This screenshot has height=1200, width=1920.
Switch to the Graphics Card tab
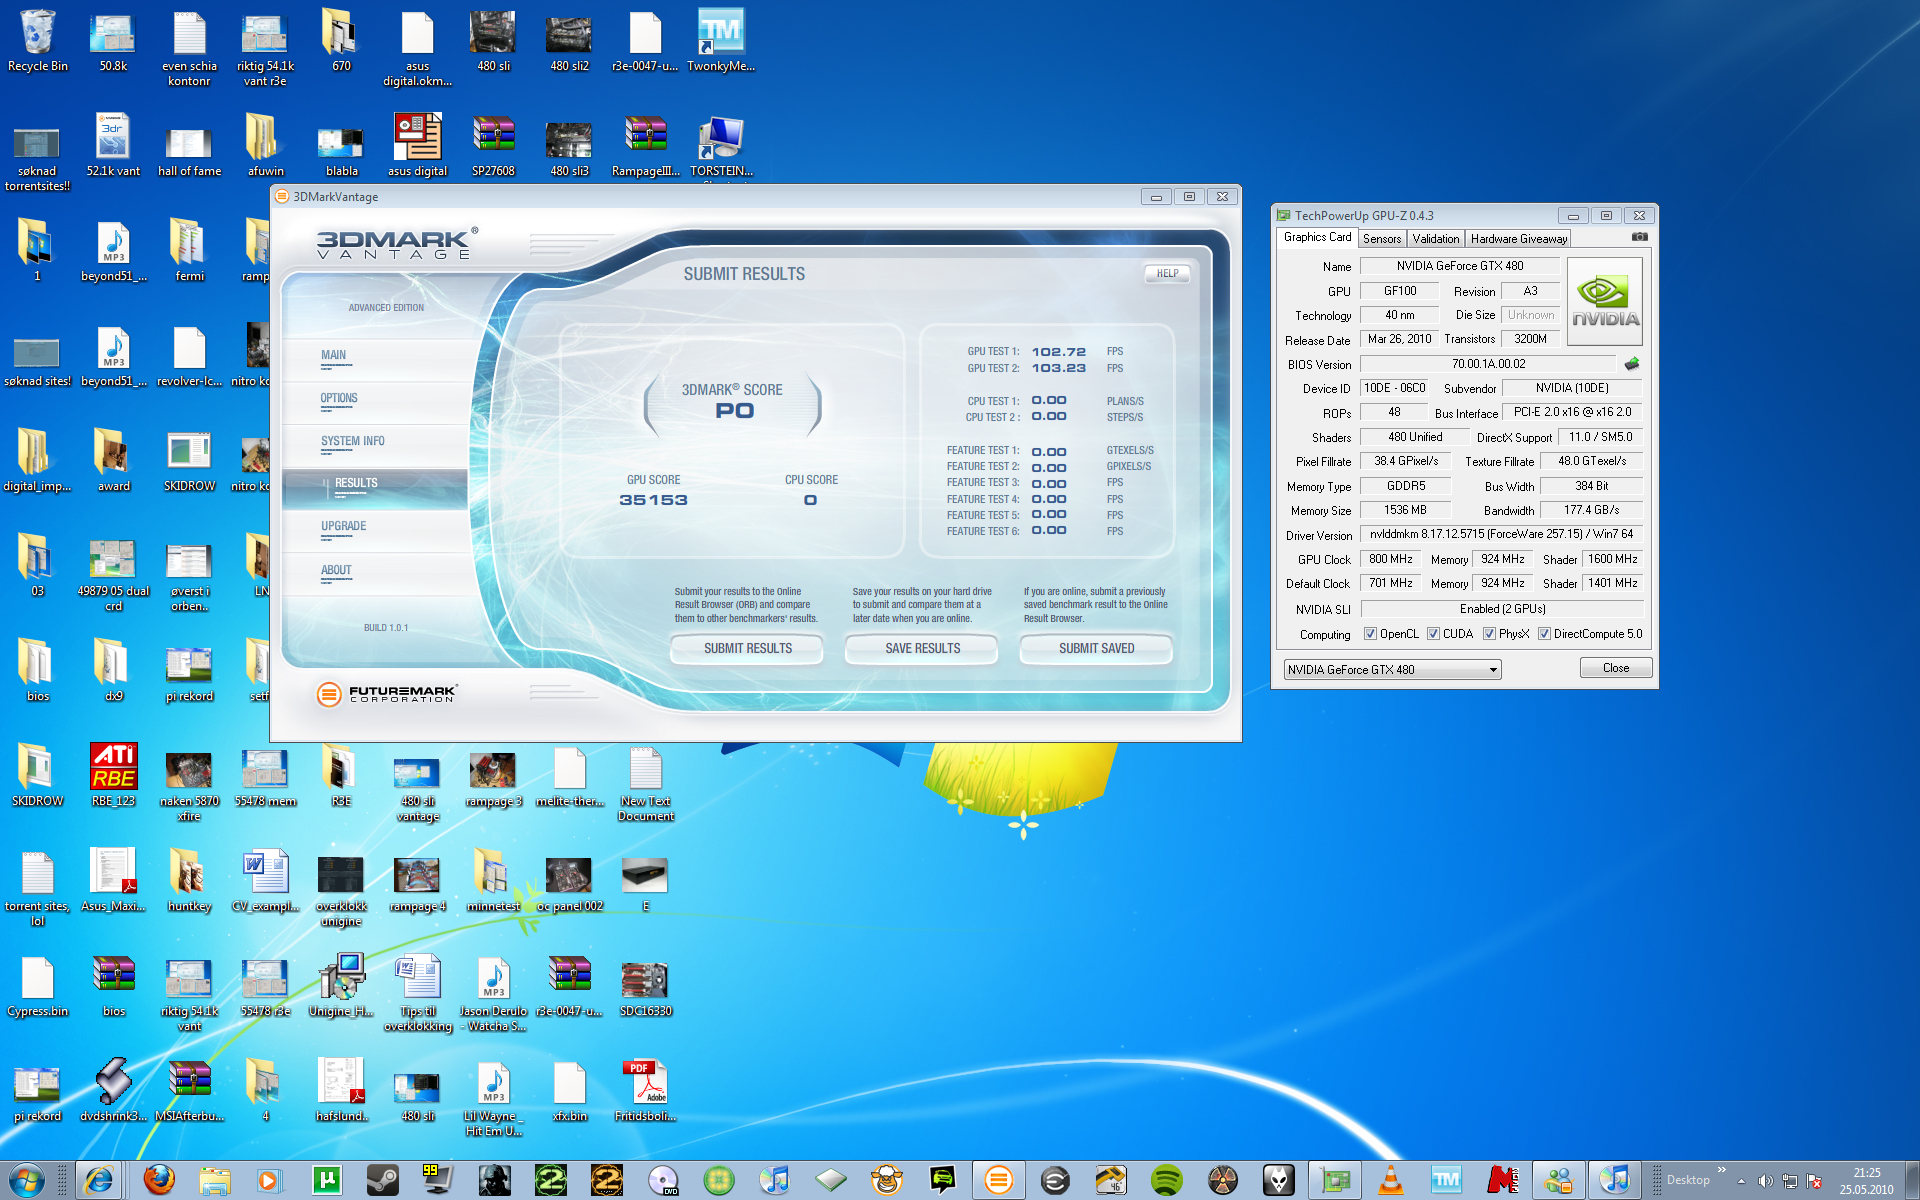pyautogui.click(x=1317, y=238)
